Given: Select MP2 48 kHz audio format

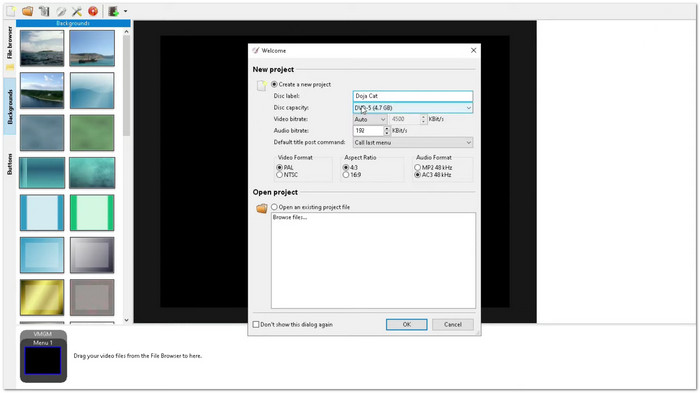Looking at the screenshot, I should pyautogui.click(x=417, y=167).
